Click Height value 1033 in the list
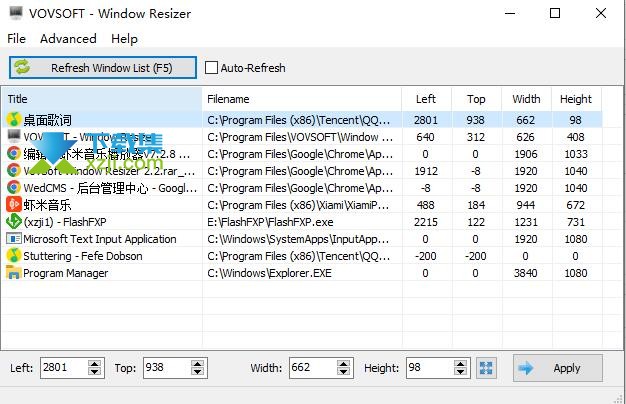 click(576, 154)
